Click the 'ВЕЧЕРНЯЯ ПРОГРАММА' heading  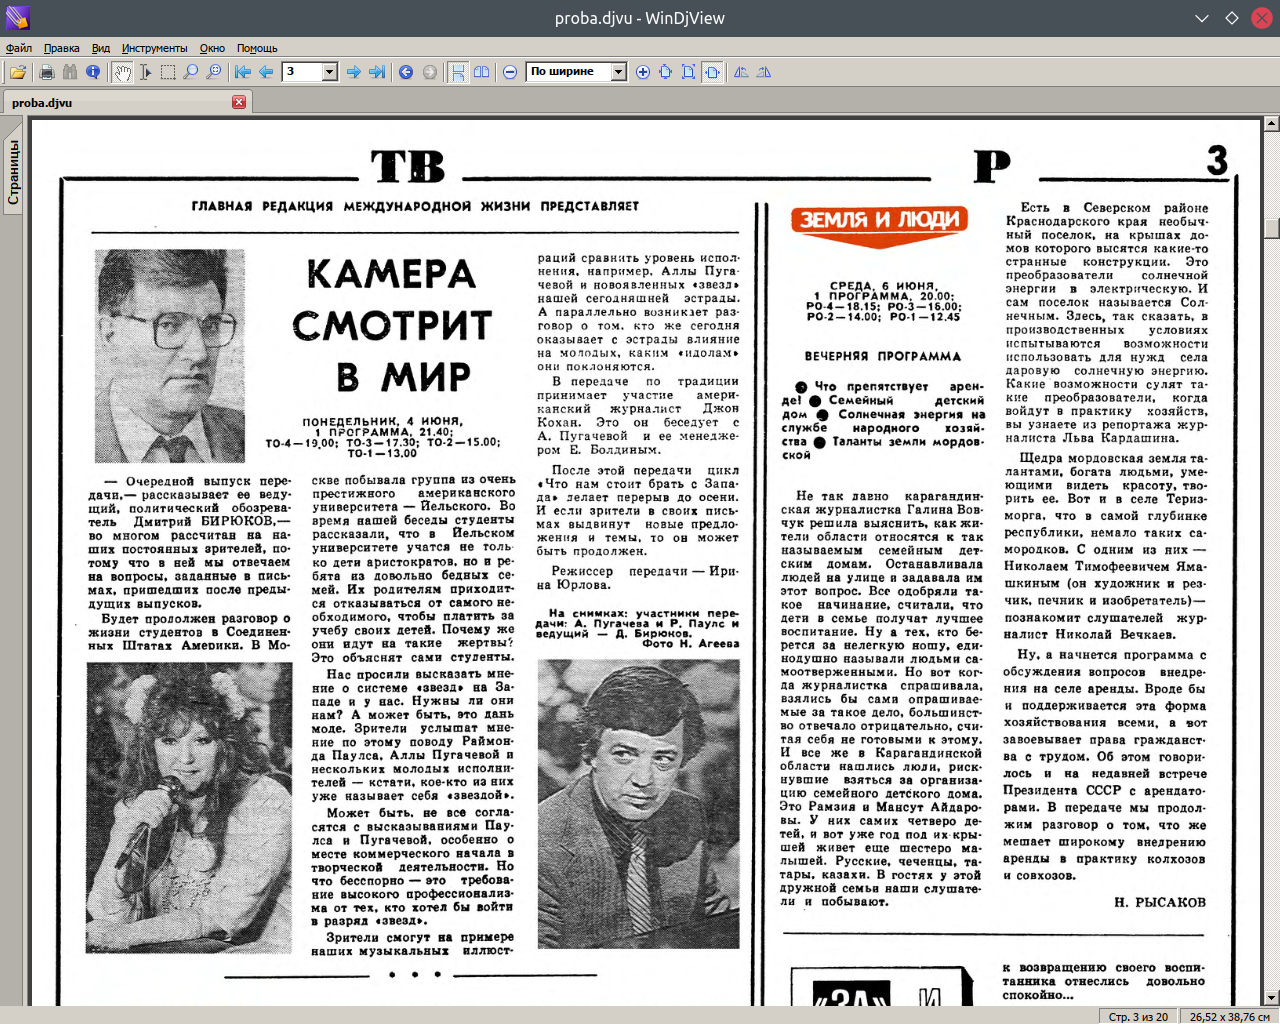(882, 356)
